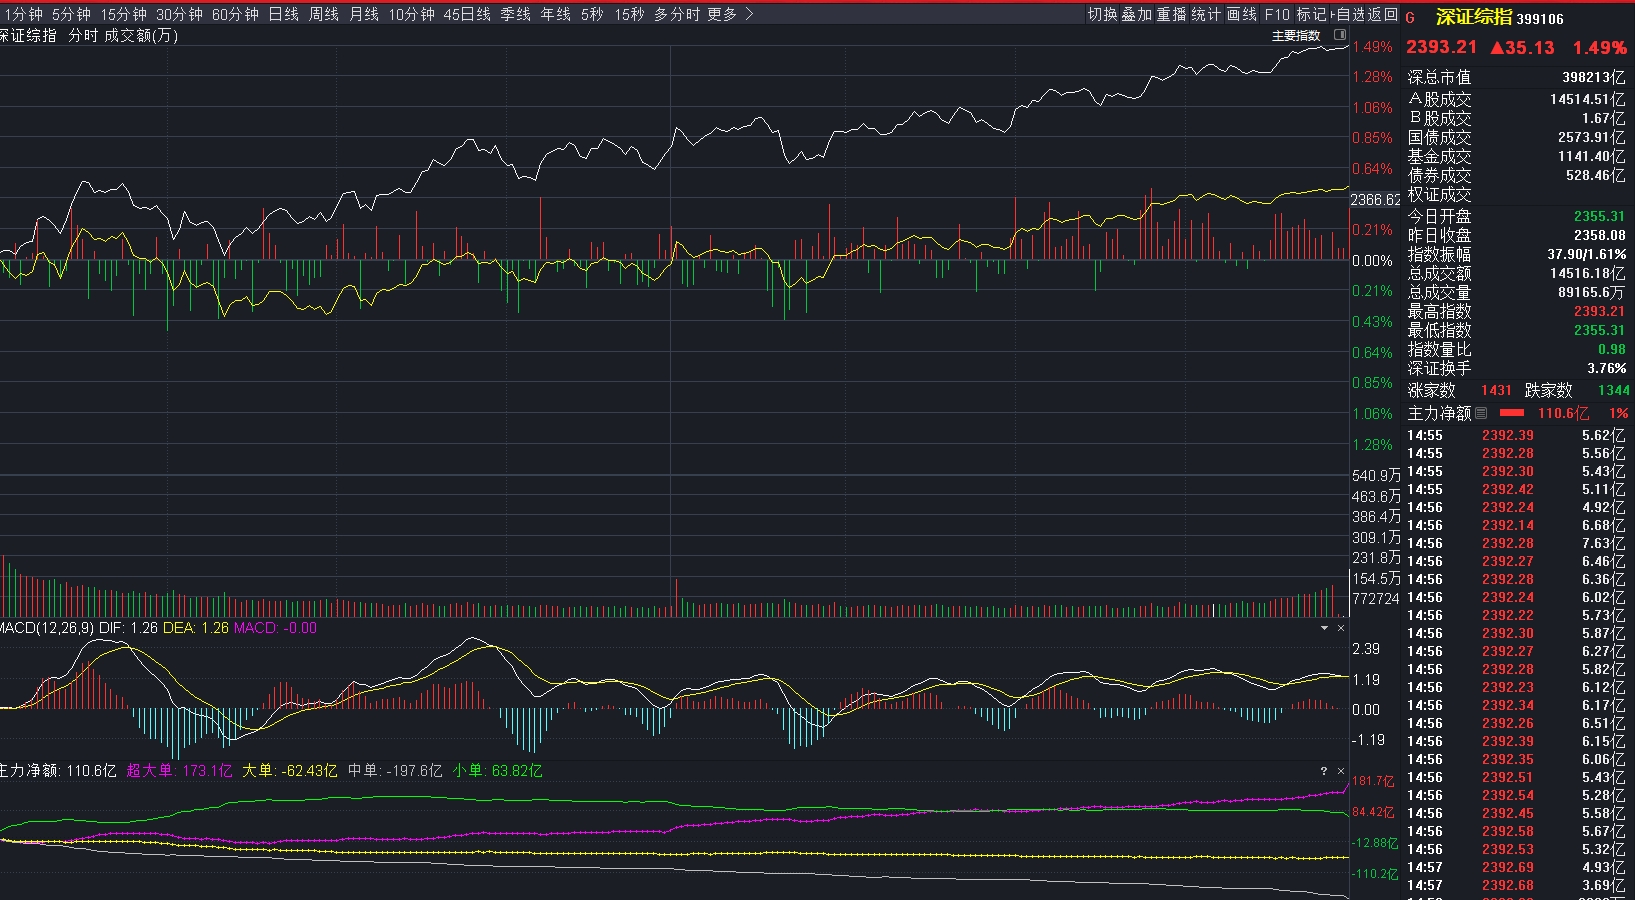Image resolution: width=1635 pixels, height=900 pixels.
Task: Expand the 更多 periods chevron
Action: [x=750, y=14]
